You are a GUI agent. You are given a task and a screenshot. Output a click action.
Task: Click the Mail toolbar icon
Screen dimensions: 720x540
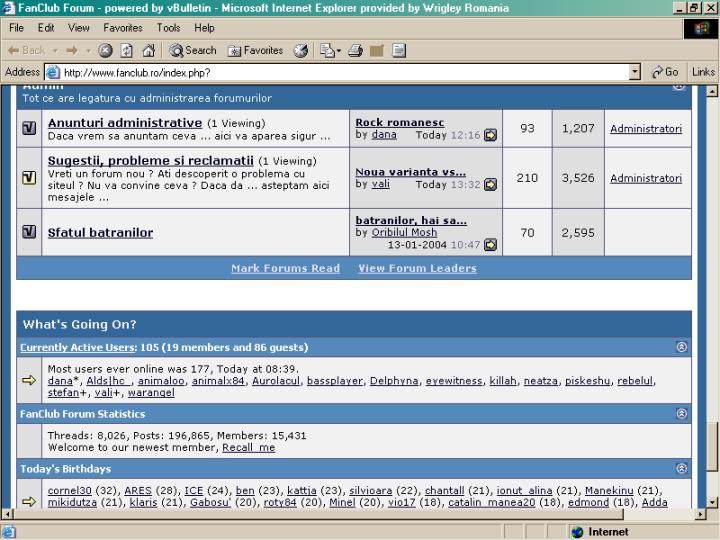(327, 51)
